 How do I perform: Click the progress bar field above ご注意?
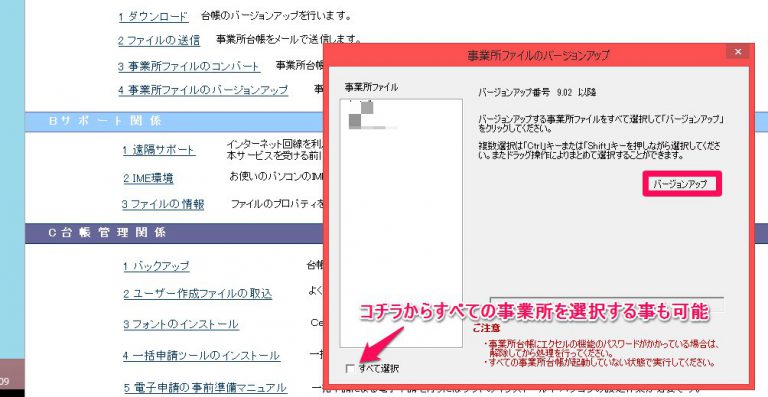click(x=606, y=304)
